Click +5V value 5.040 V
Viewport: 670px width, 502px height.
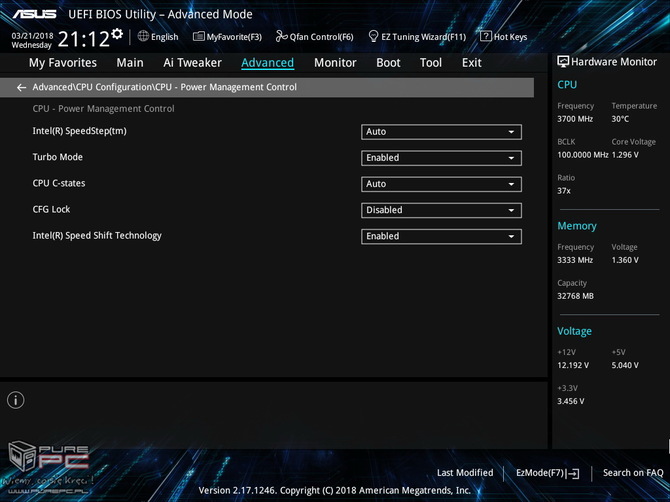(x=625, y=365)
